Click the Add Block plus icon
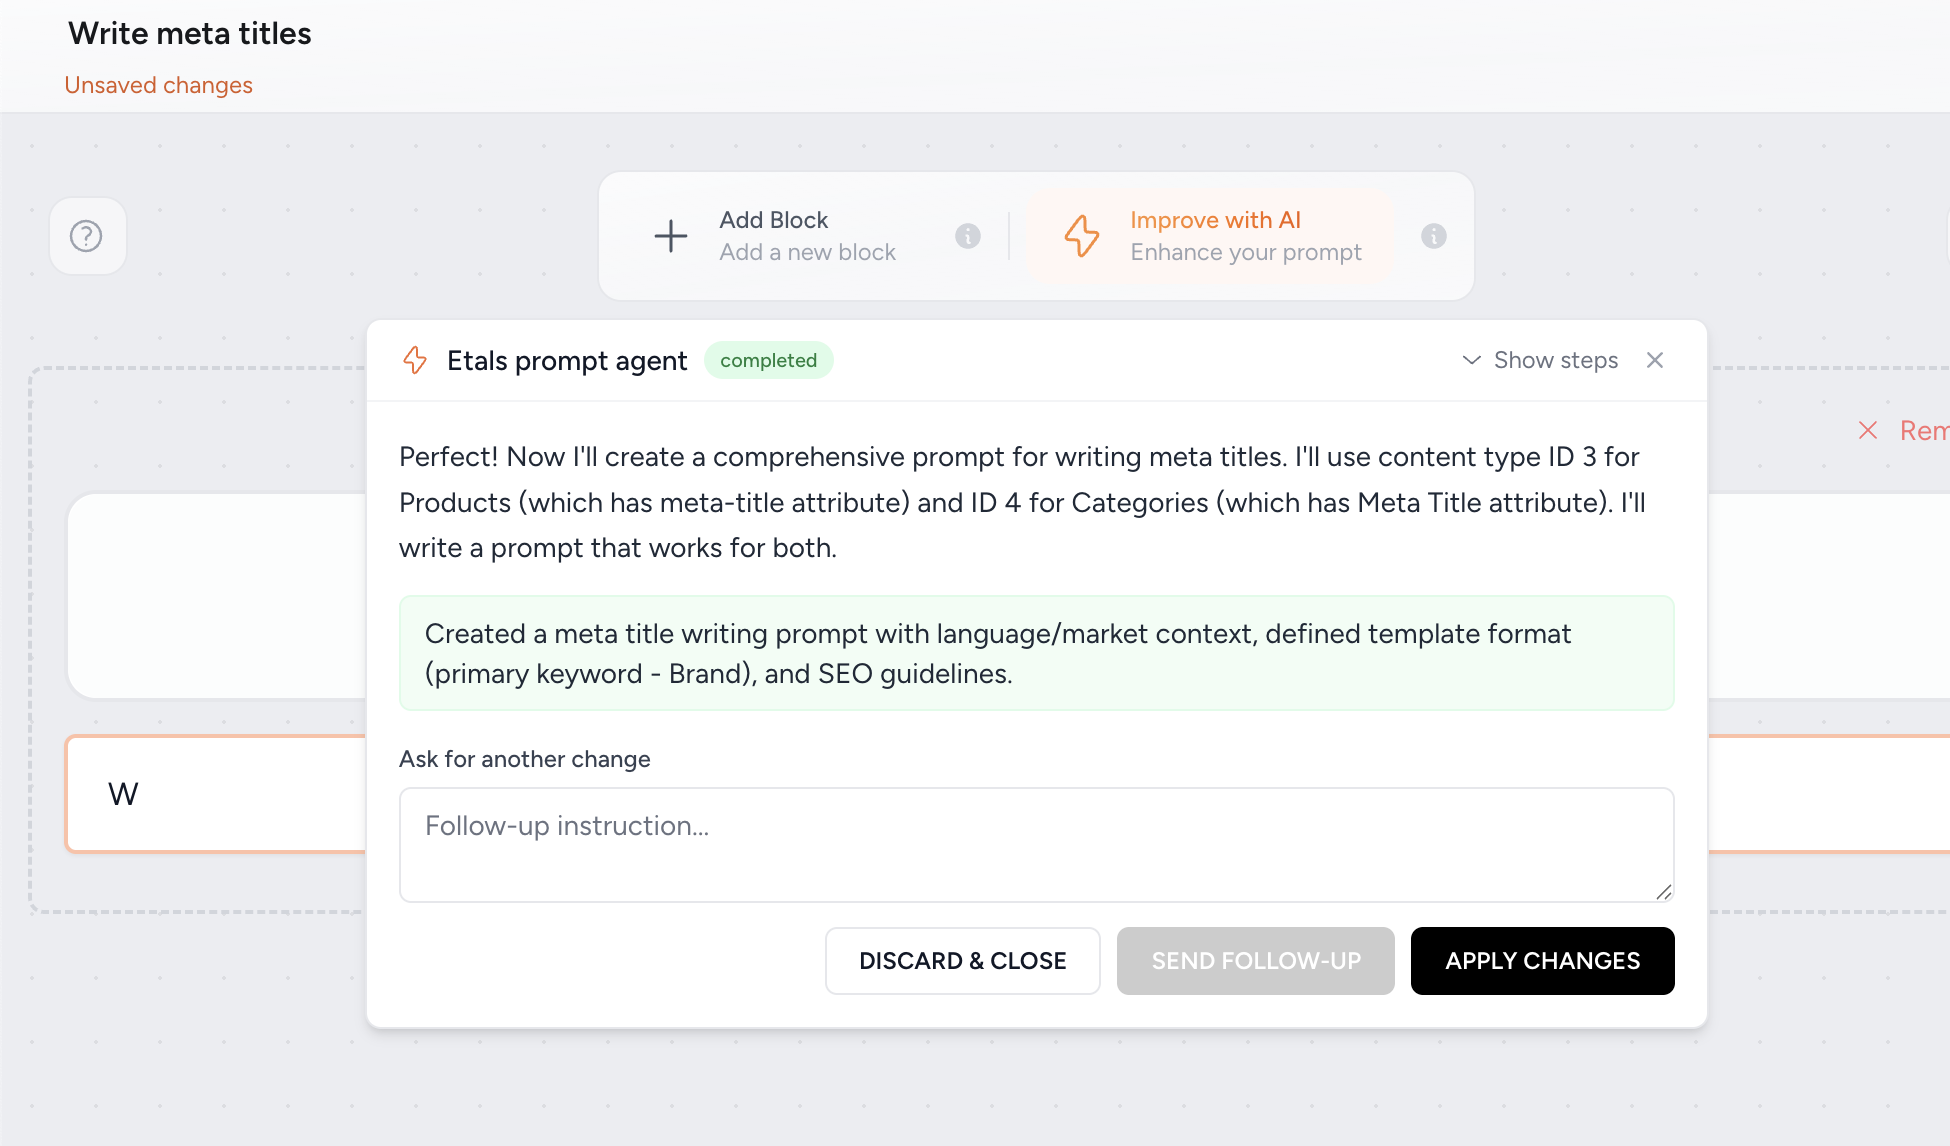1950x1146 pixels. pyautogui.click(x=671, y=236)
